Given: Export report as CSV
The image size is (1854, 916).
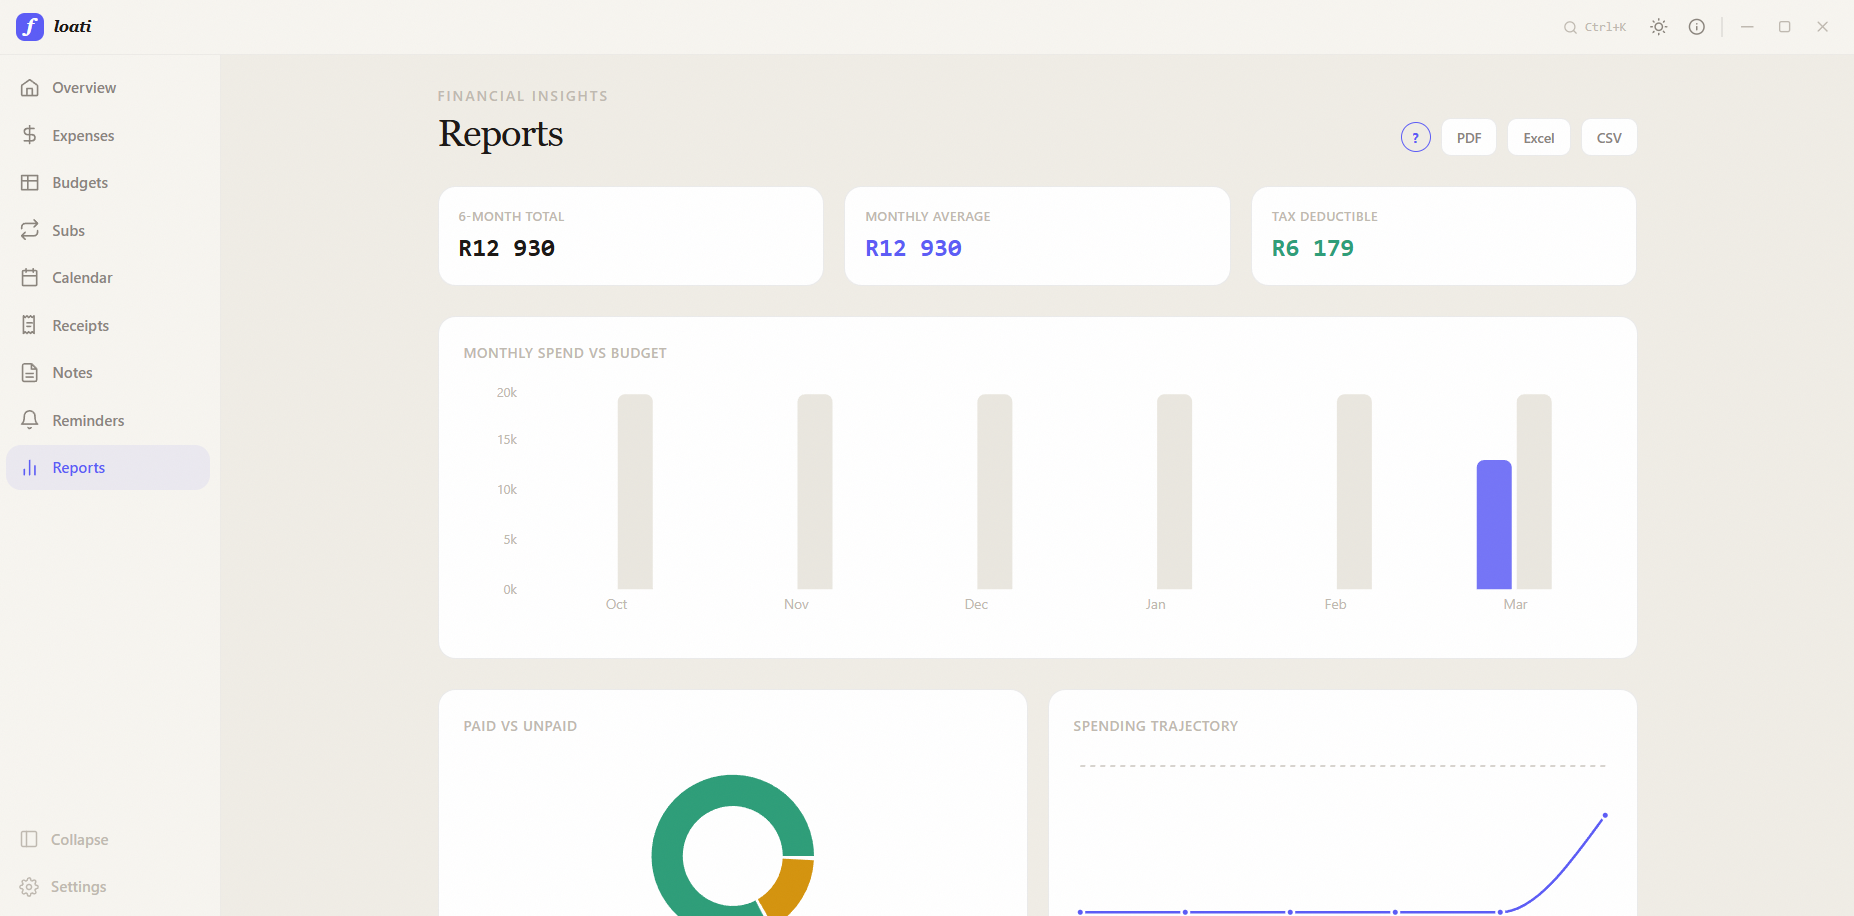Looking at the screenshot, I should [x=1609, y=137].
